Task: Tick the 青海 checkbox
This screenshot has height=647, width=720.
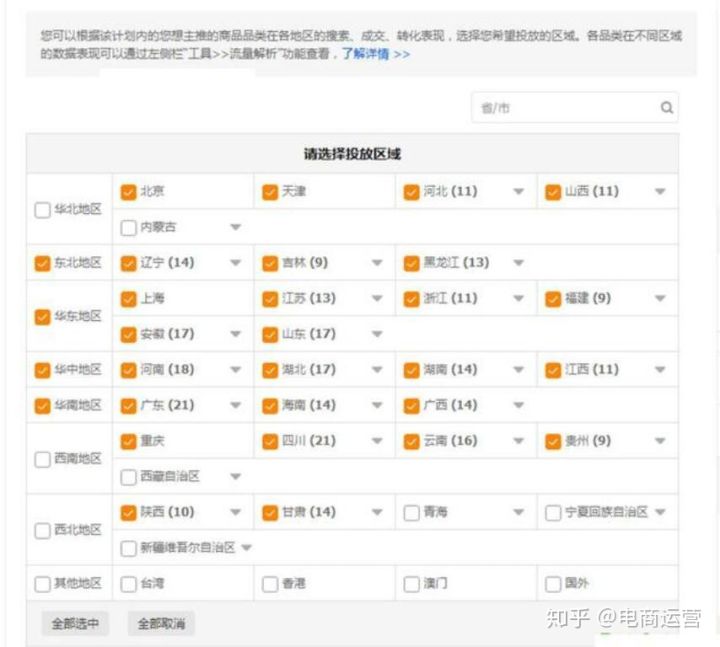Action: [x=411, y=513]
